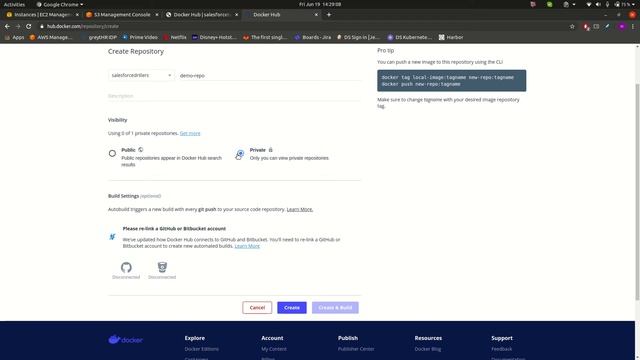Open Publisher Center footer link

[x=356, y=349]
